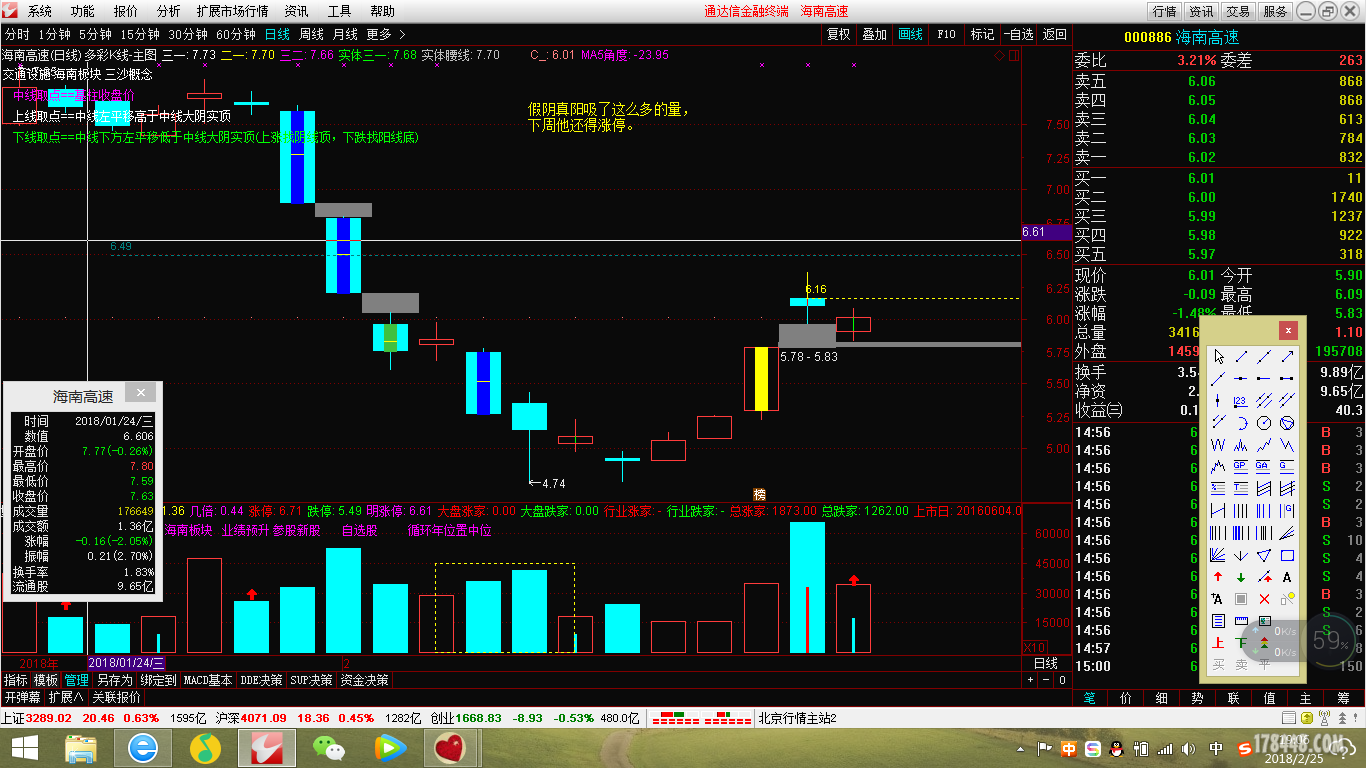Open WeChat from the taskbar
The width and height of the screenshot is (1366, 768).
[326, 747]
